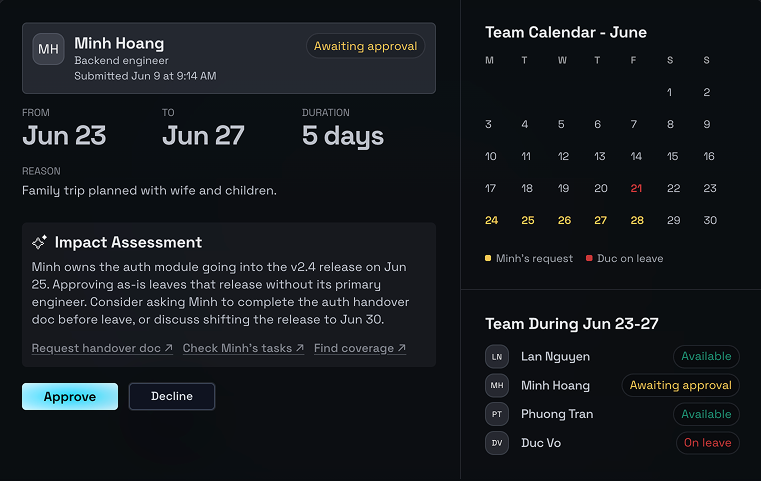Click Lan Nguyen's Available status badge
Viewport: 761px width, 481px height.
pyautogui.click(x=706, y=357)
